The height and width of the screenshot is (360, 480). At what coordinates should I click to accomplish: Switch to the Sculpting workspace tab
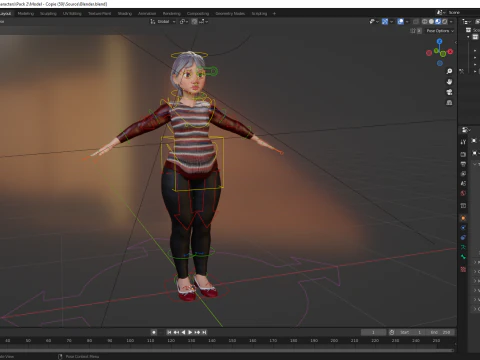point(48,14)
